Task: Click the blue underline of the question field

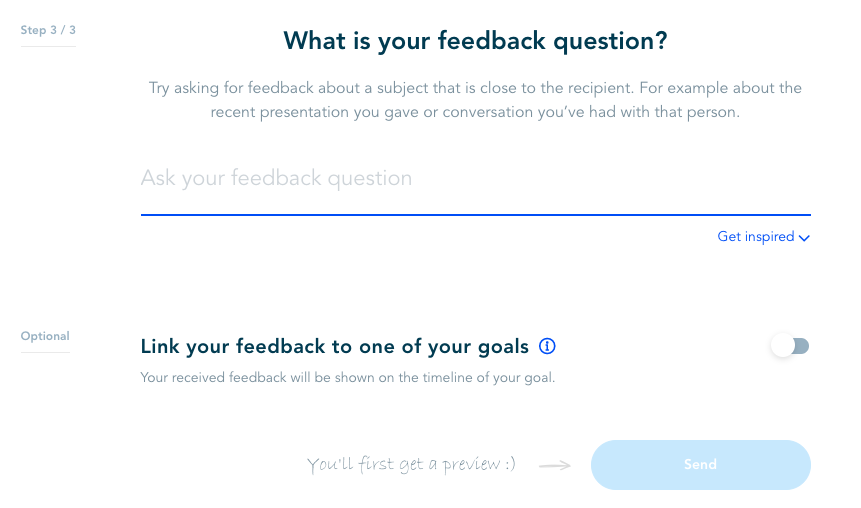Action: 476,215
